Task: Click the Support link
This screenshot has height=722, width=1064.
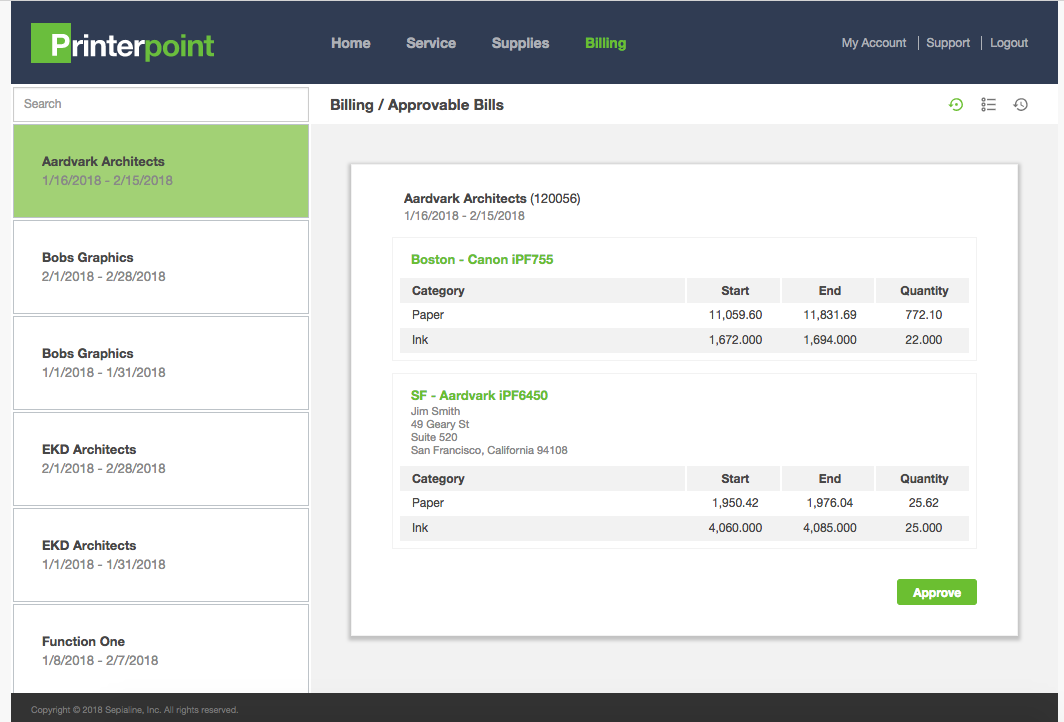Action: coord(948,43)
